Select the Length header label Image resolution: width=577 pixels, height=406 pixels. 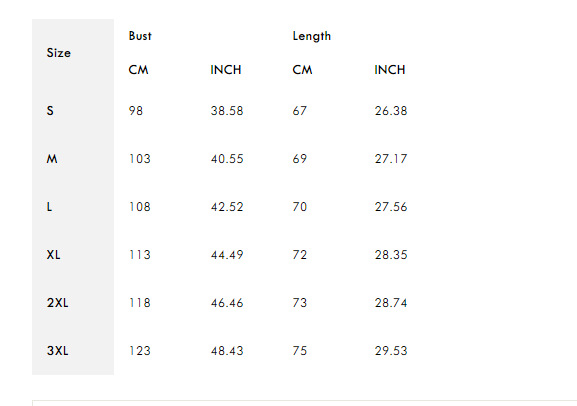pos(312,36)
